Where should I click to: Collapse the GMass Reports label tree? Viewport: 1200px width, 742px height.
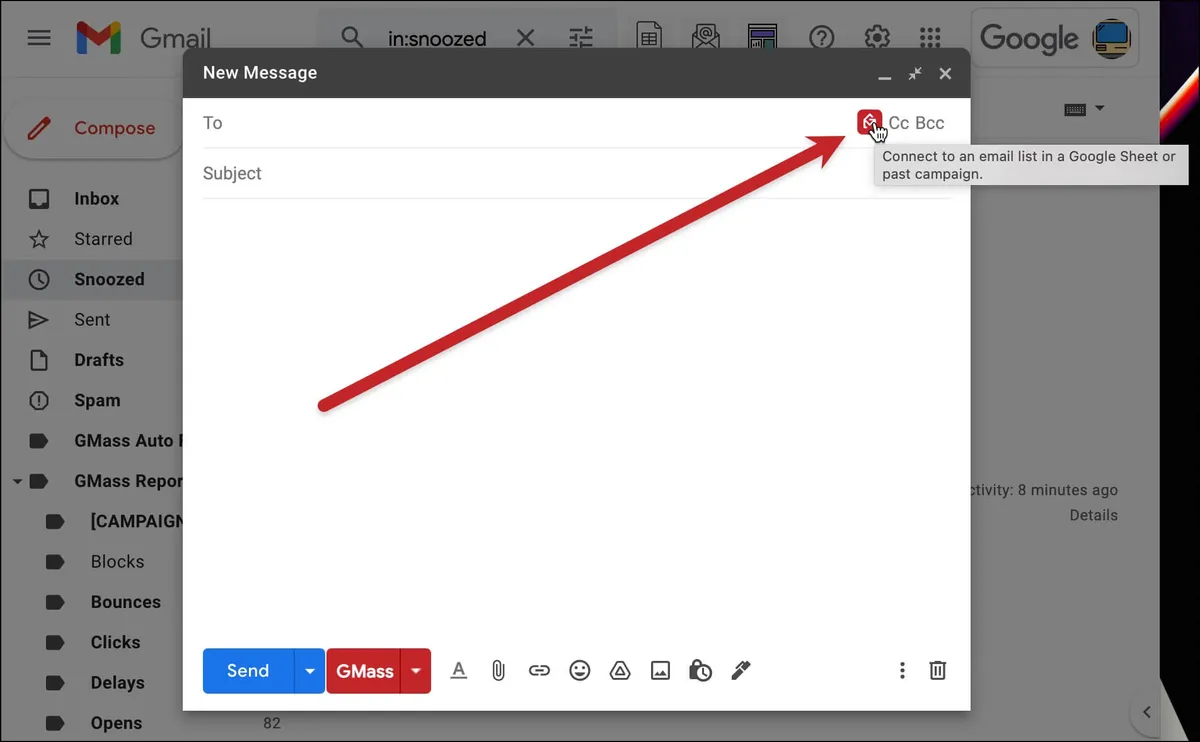17,481
